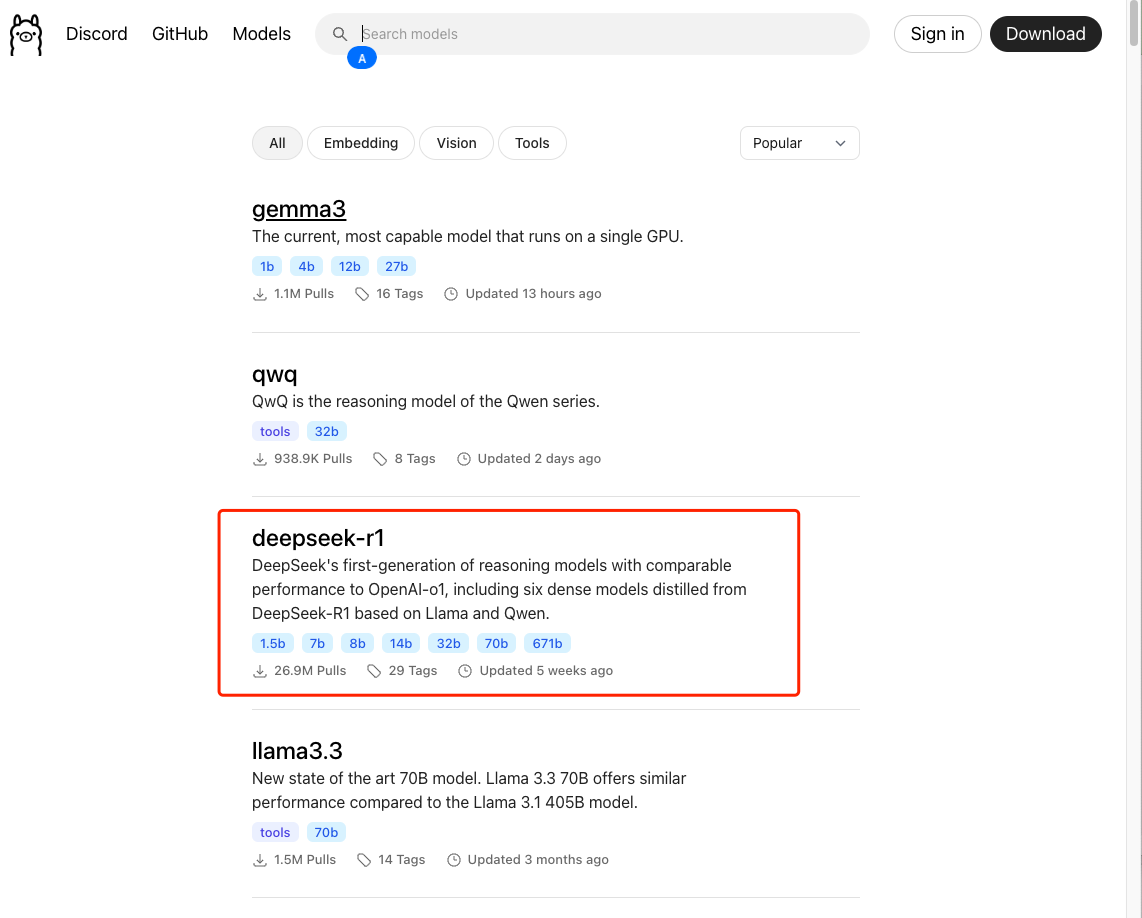
Task: Click 'Updated 3 months ago' text
Action: click(x=538, y=860)
